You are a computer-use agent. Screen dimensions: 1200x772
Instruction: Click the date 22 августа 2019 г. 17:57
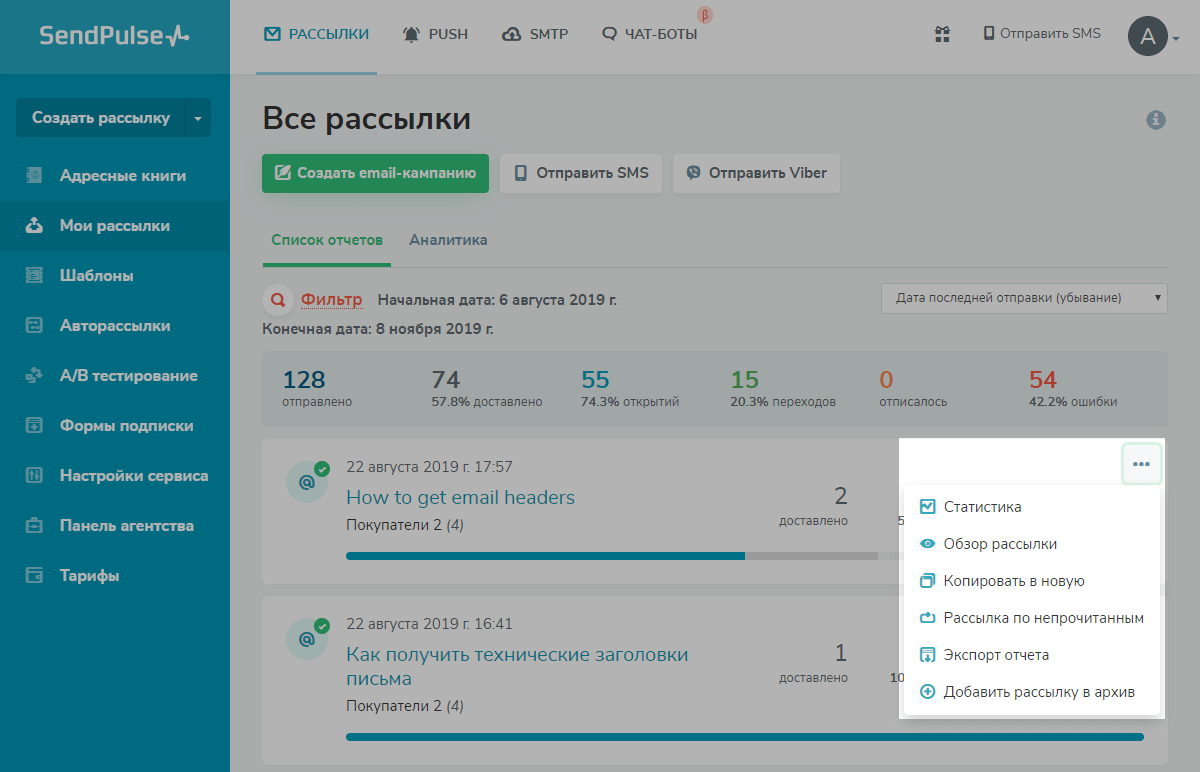(x=429, y=466)
